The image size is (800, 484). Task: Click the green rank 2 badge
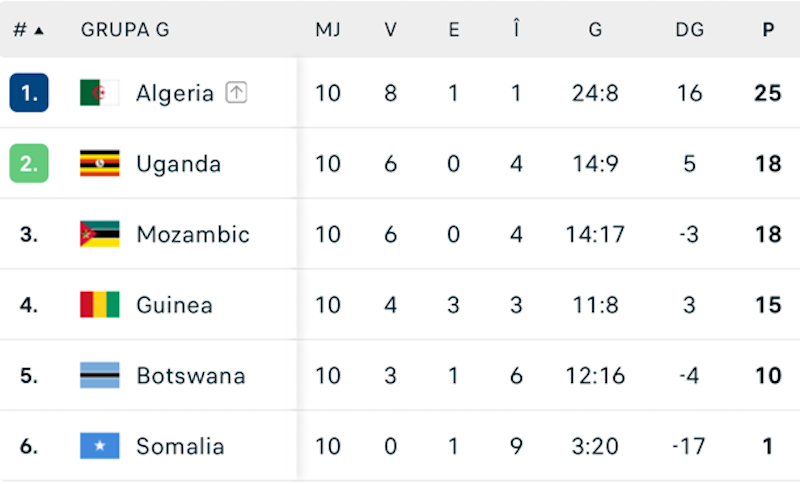(29, 164)
